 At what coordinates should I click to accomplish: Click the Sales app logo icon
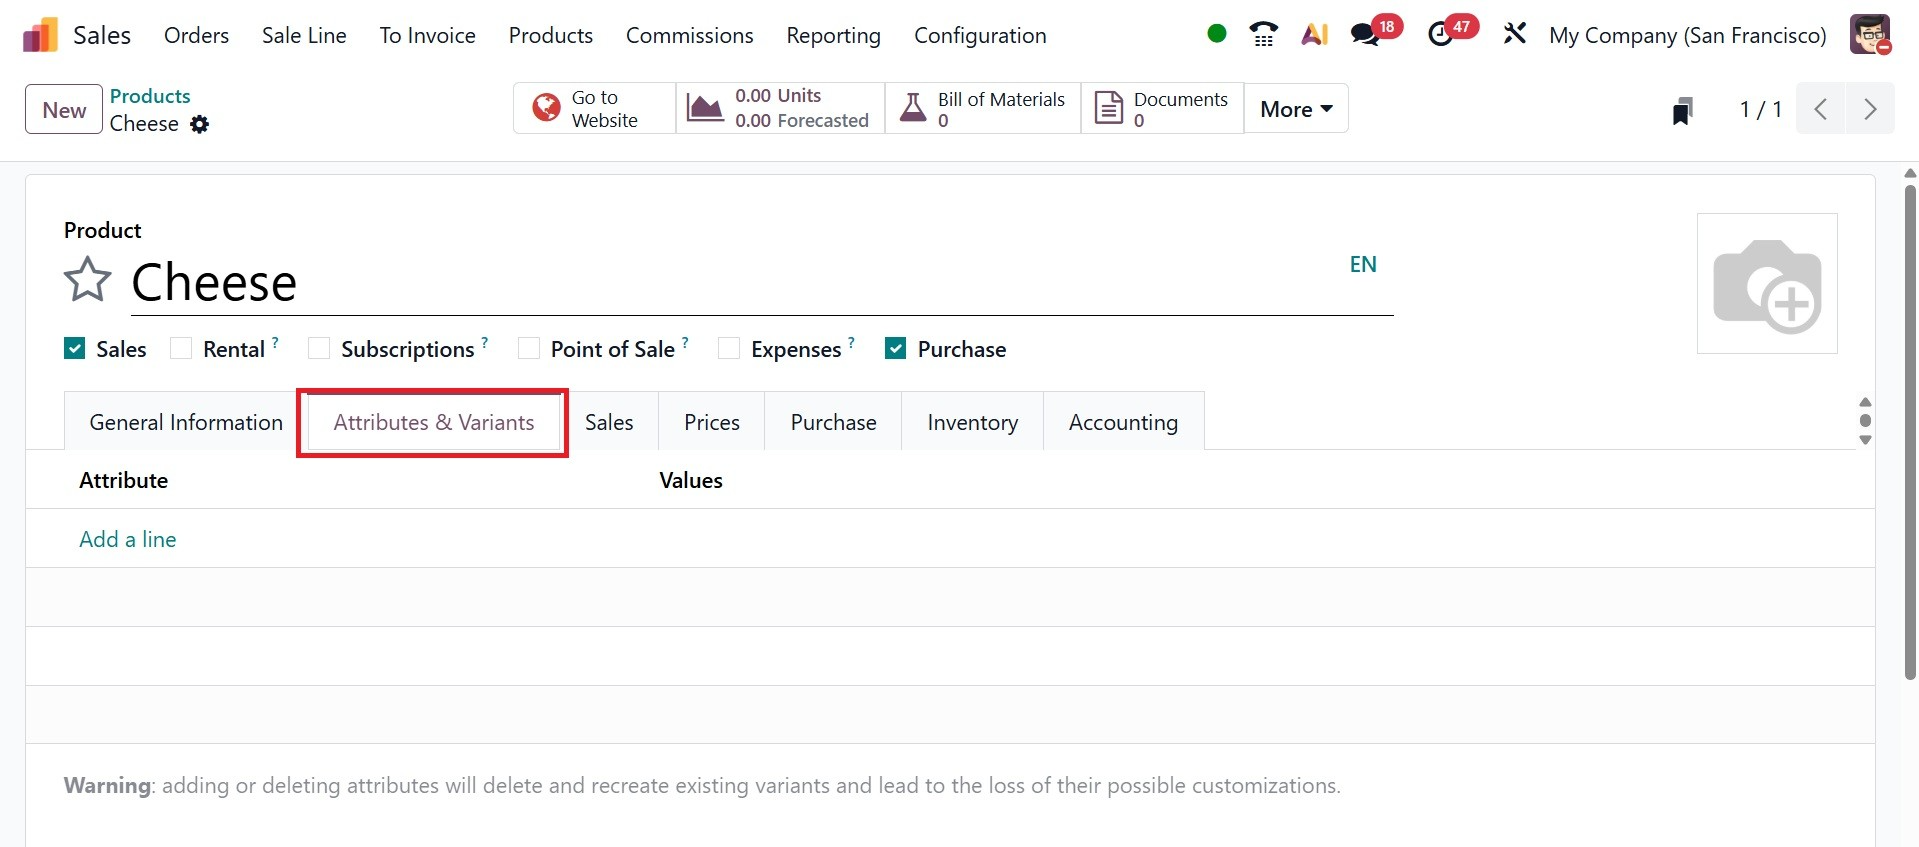(40, 35)
